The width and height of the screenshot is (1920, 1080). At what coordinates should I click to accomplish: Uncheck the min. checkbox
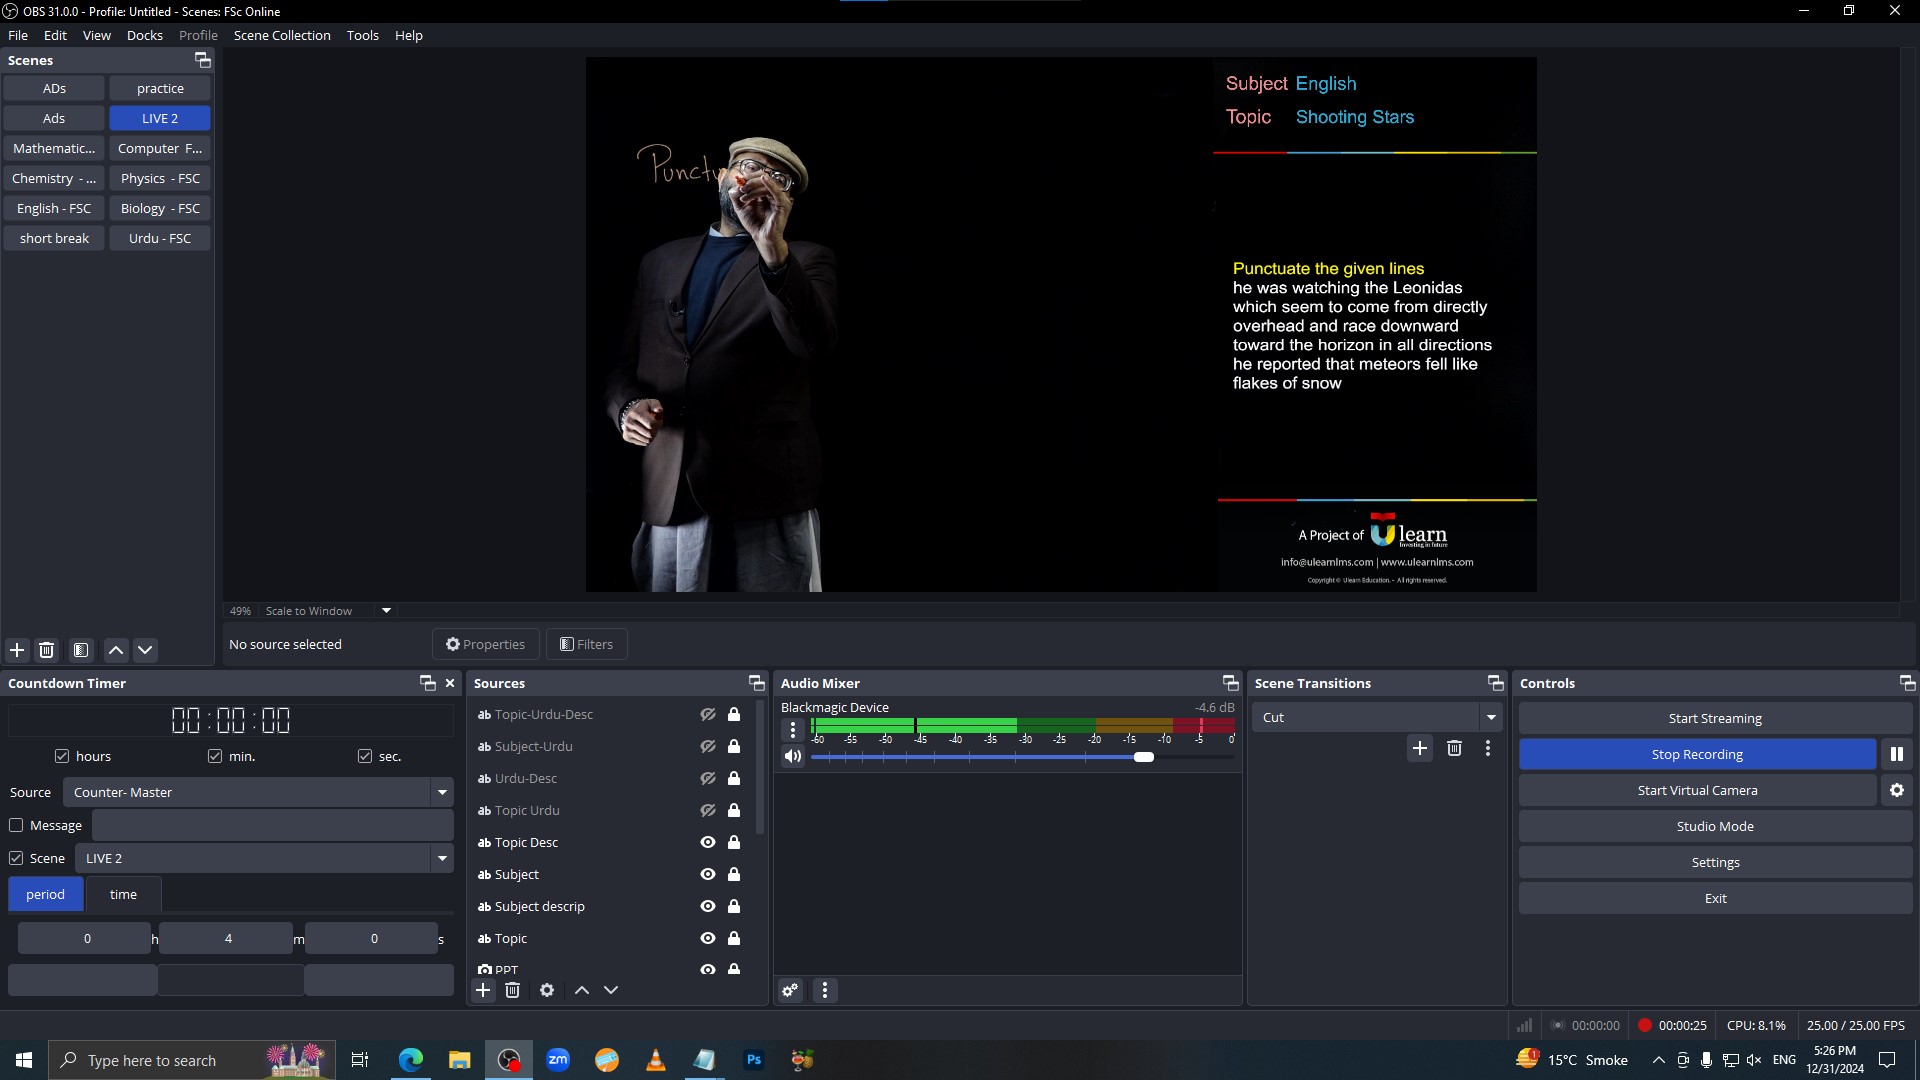pyautogui.click(x=215, y=756)
